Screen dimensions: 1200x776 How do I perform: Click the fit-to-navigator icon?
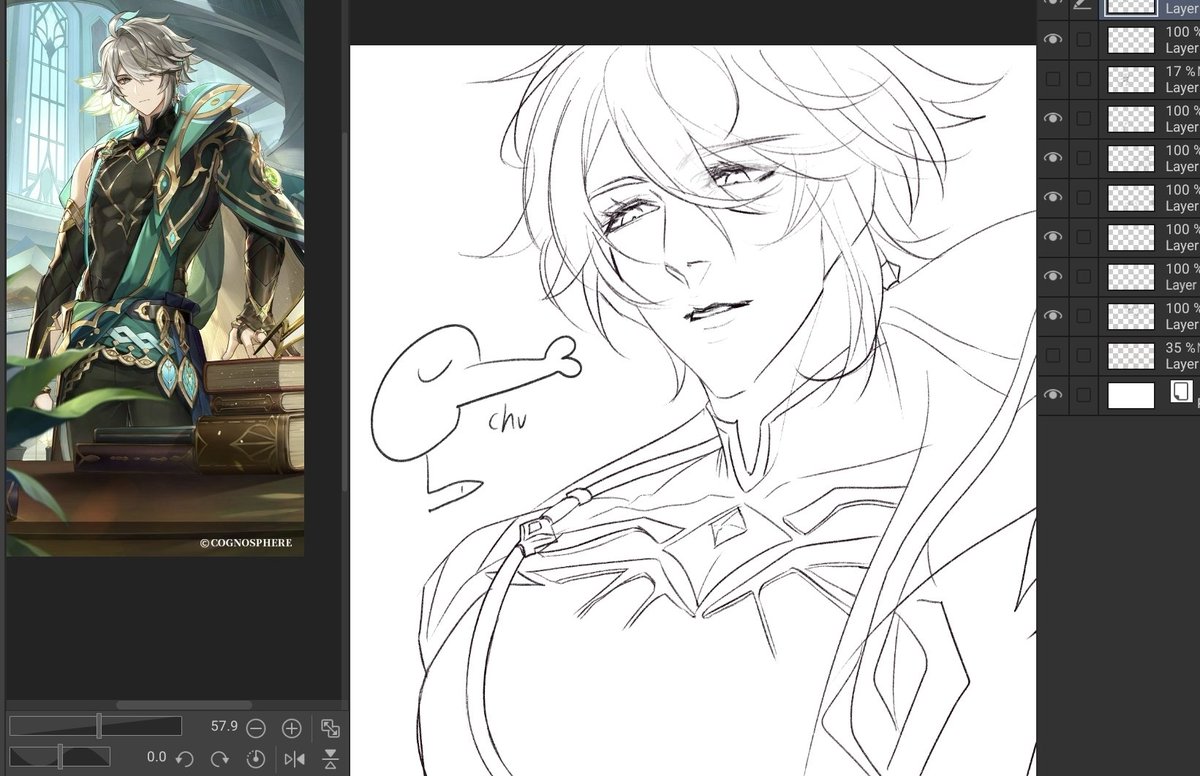[330, 728]
